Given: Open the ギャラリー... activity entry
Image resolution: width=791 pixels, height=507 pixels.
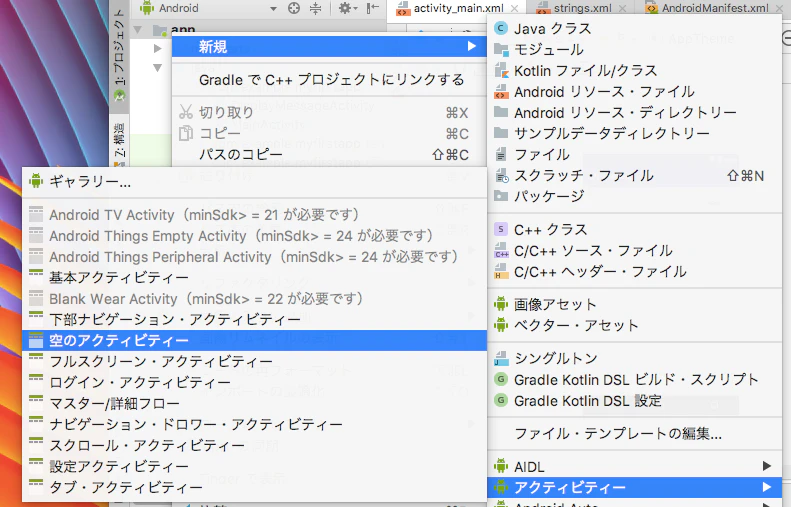Looking at the screenshot, I should coord(254,181).
